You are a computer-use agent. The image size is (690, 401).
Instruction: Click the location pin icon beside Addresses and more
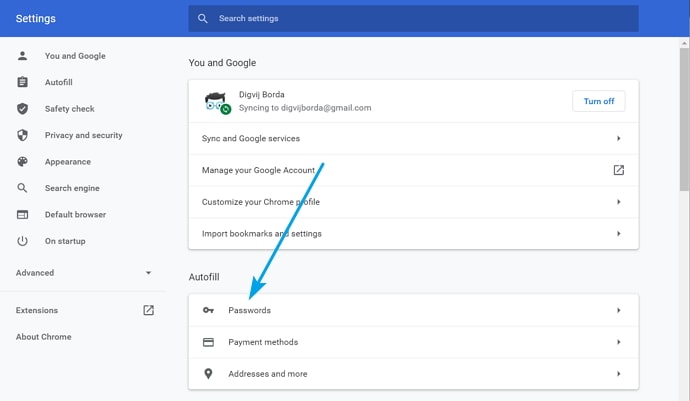(208, 374)
